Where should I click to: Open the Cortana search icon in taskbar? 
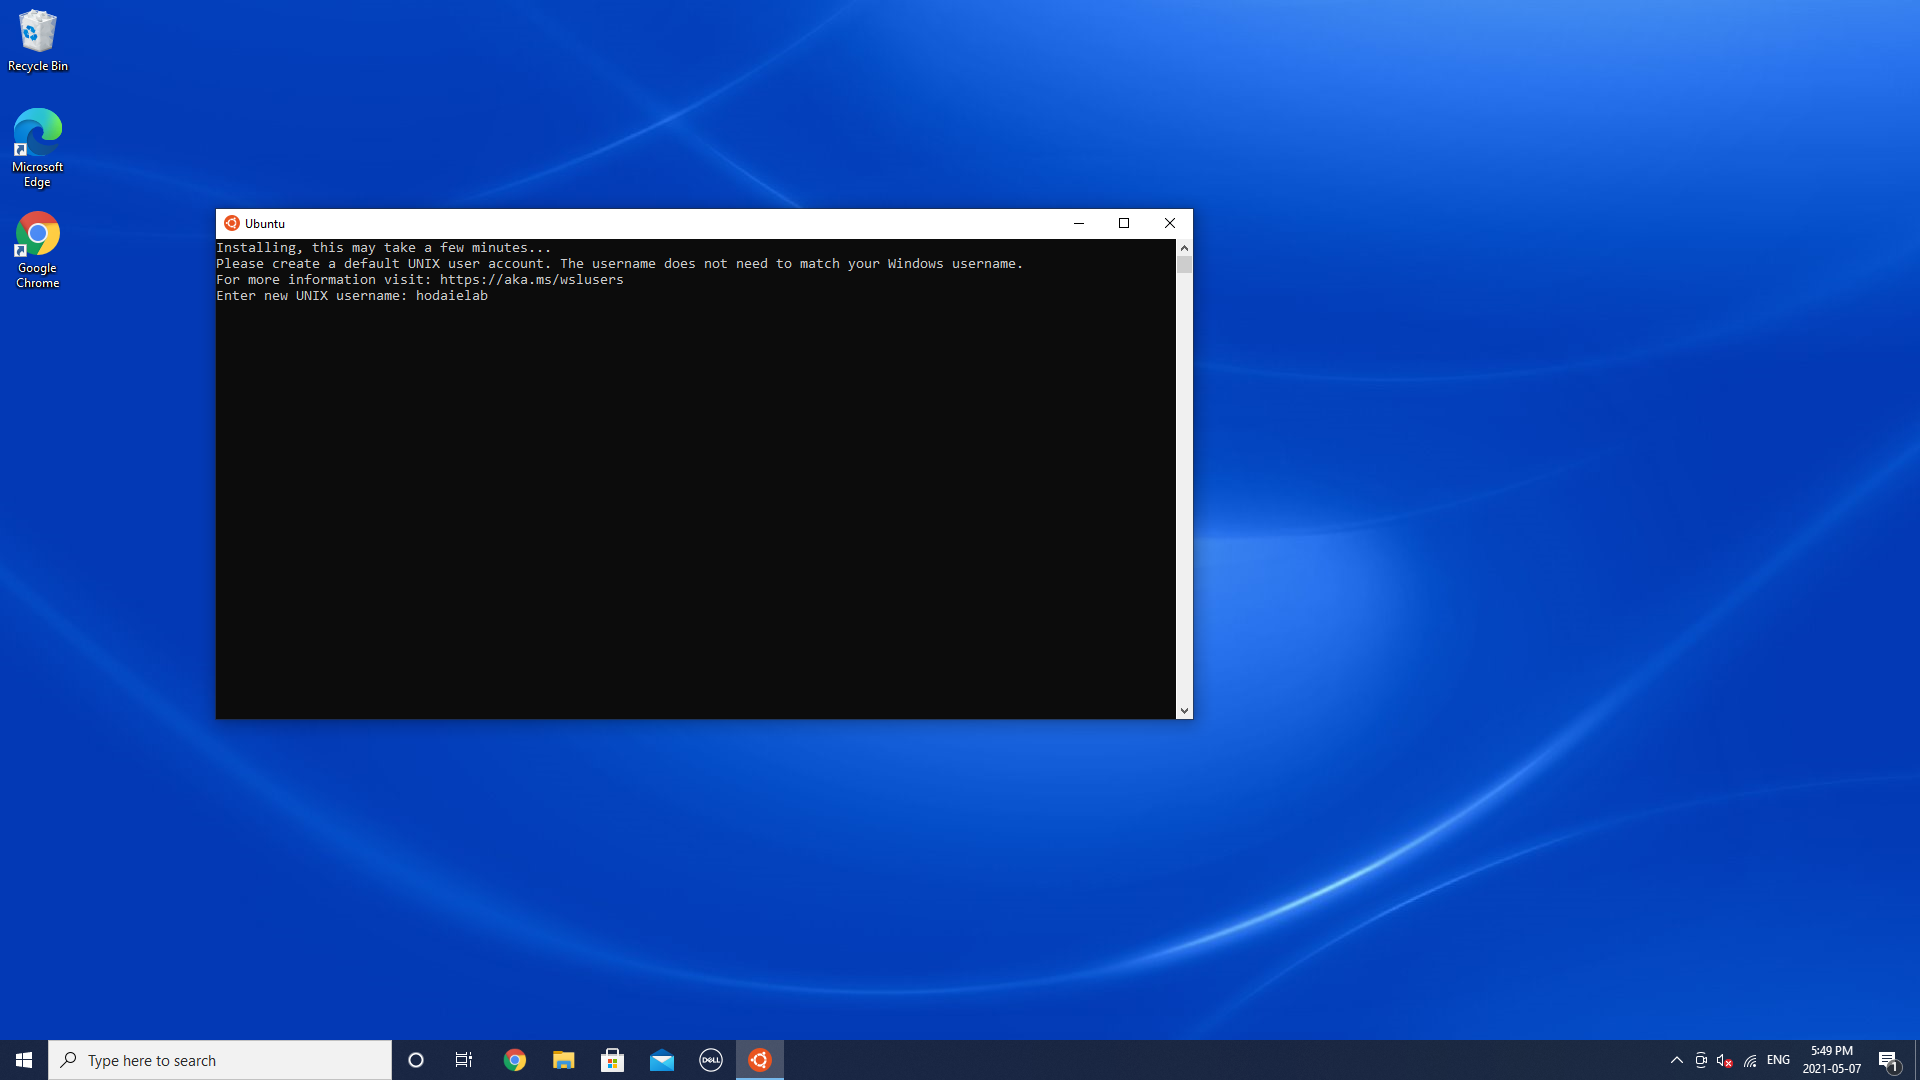[x=415, y=1059]
